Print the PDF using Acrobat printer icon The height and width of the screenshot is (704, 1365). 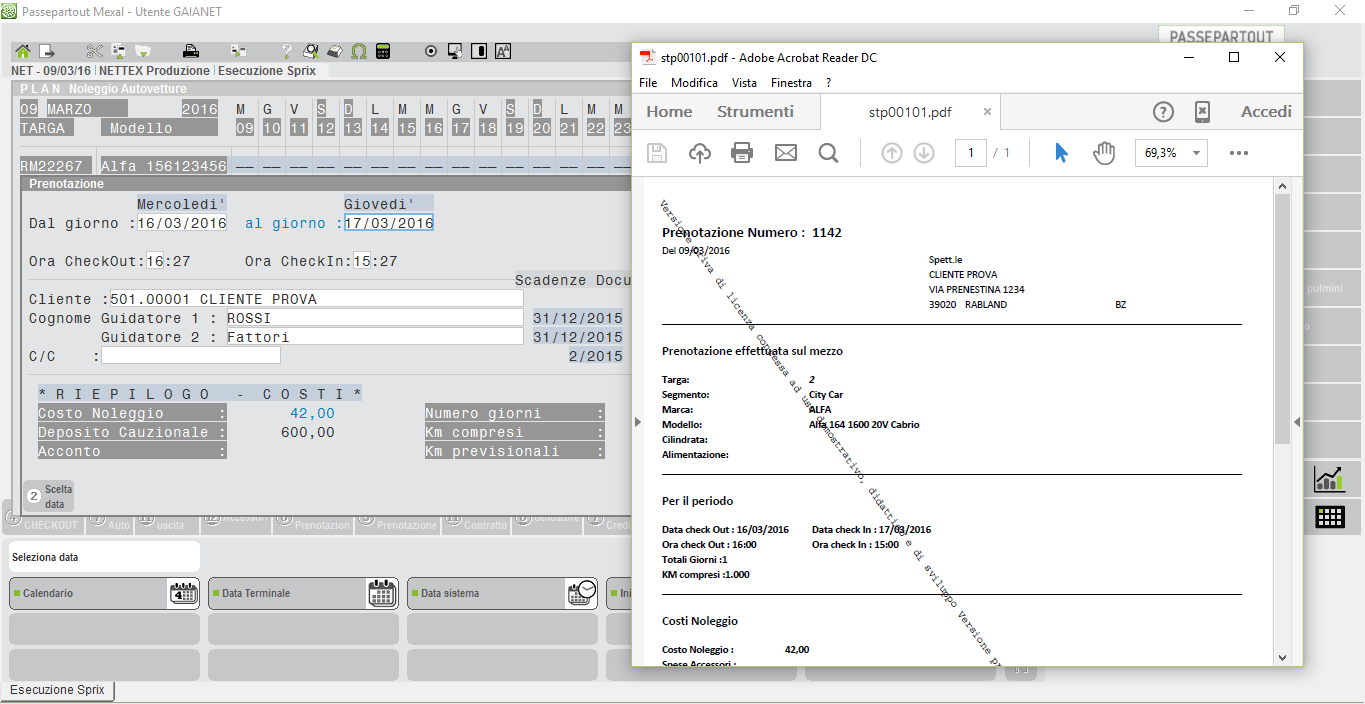coord(742,153)
